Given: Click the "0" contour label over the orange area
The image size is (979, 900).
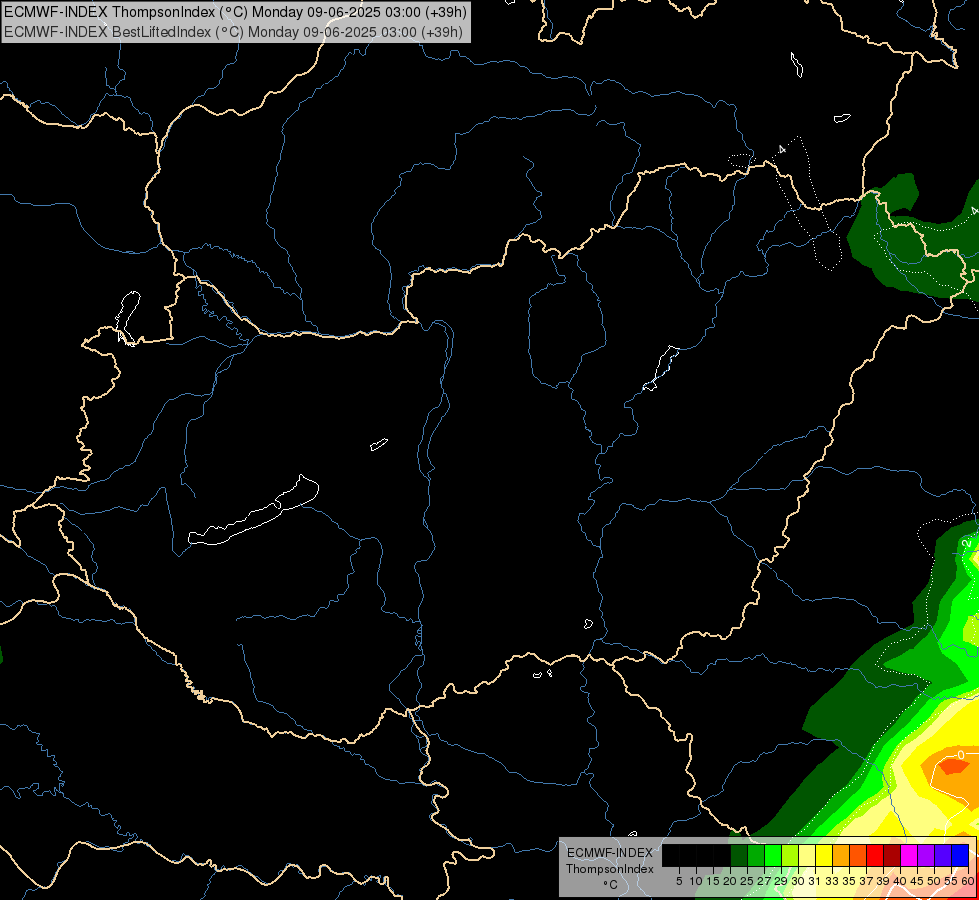Looking at the screenshot, I should point(960,755).
